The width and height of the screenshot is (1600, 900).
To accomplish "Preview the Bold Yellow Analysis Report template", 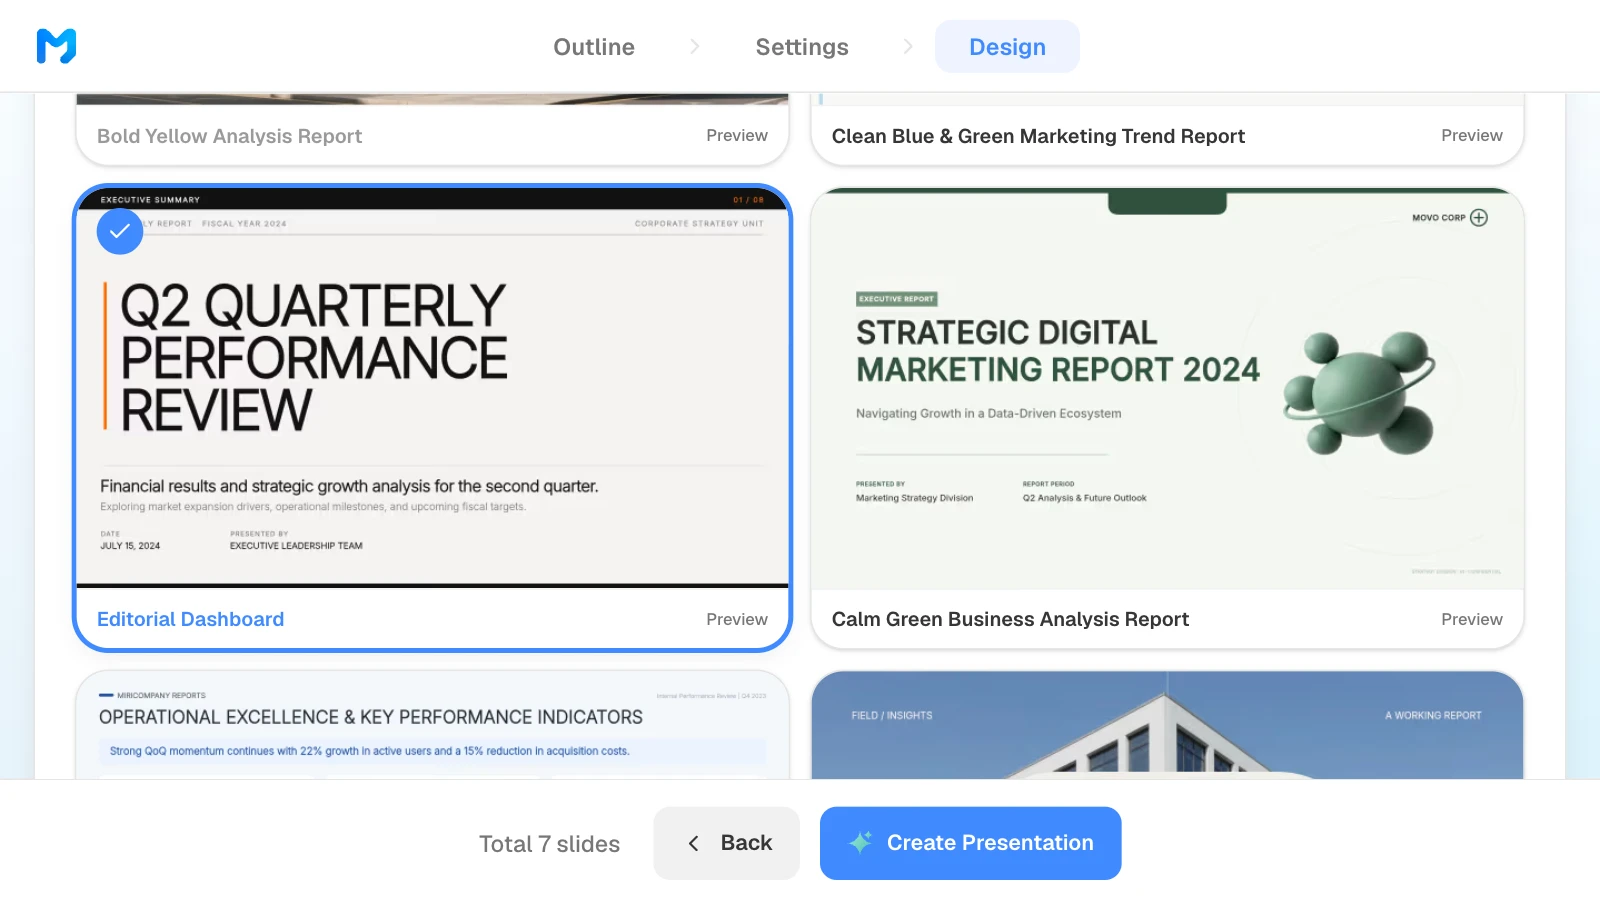I will (x=737, y=135).
